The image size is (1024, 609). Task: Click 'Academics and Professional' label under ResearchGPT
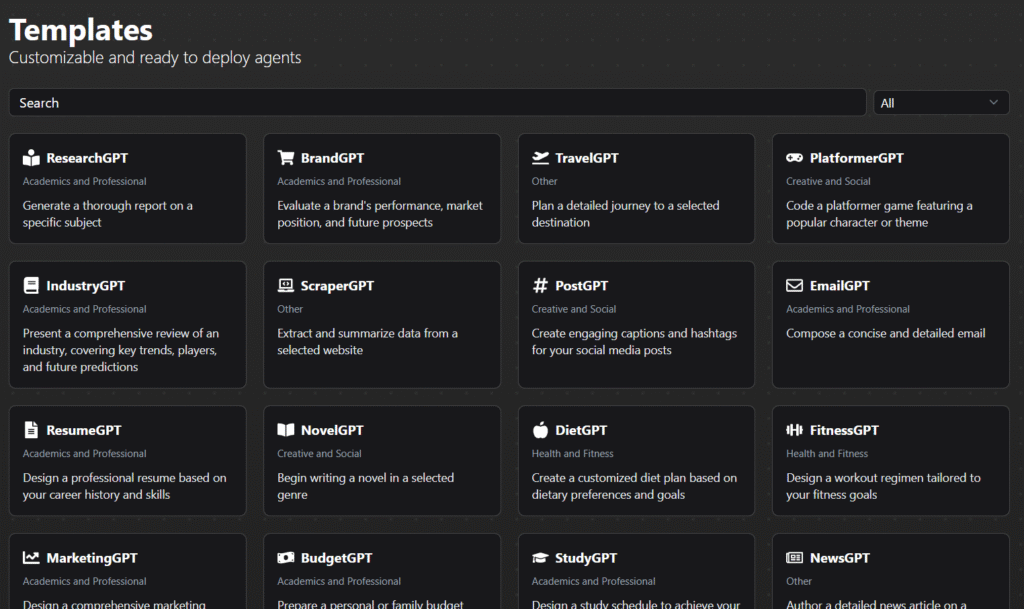tap(84, 181)
